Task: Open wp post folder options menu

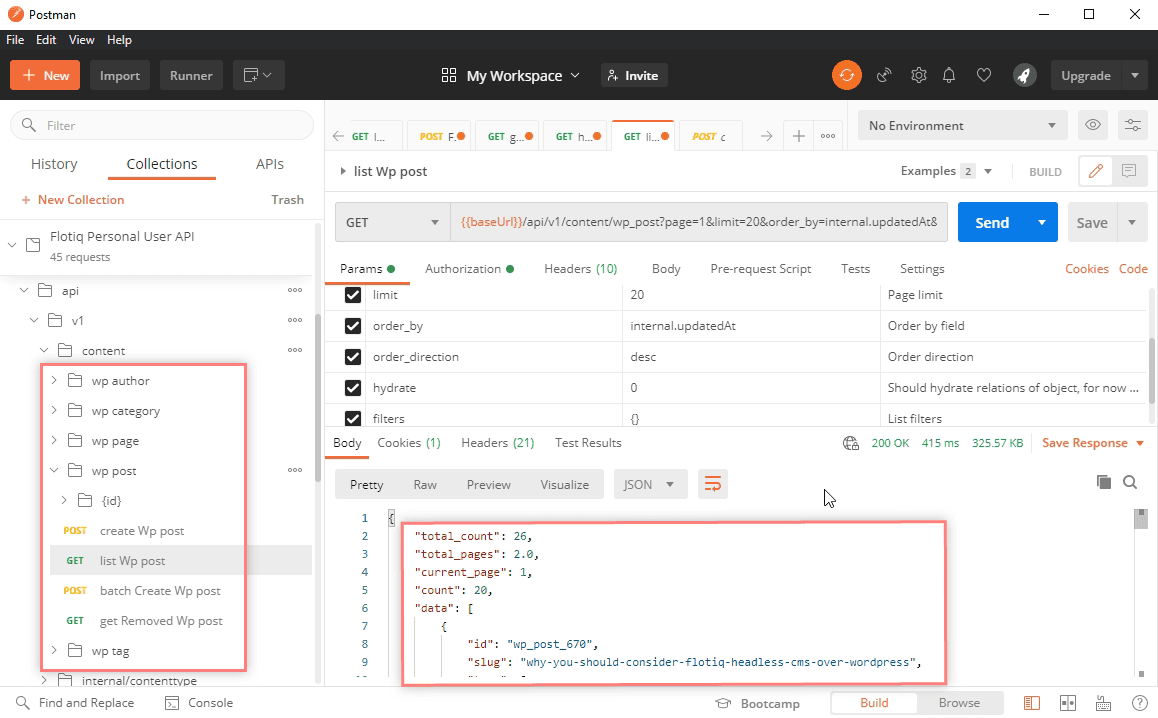Action: point(295,470)
